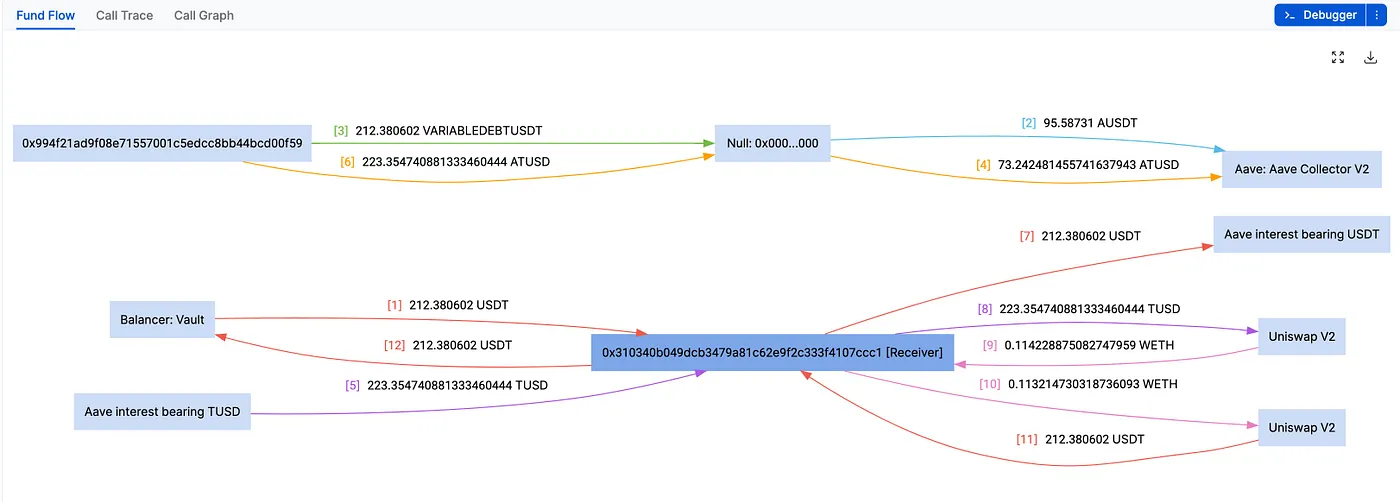Select the 0x994f21ad9f08 sender address node
Image resolution: width=1400 pixels, height=502 pixels.
pos(162,143)
